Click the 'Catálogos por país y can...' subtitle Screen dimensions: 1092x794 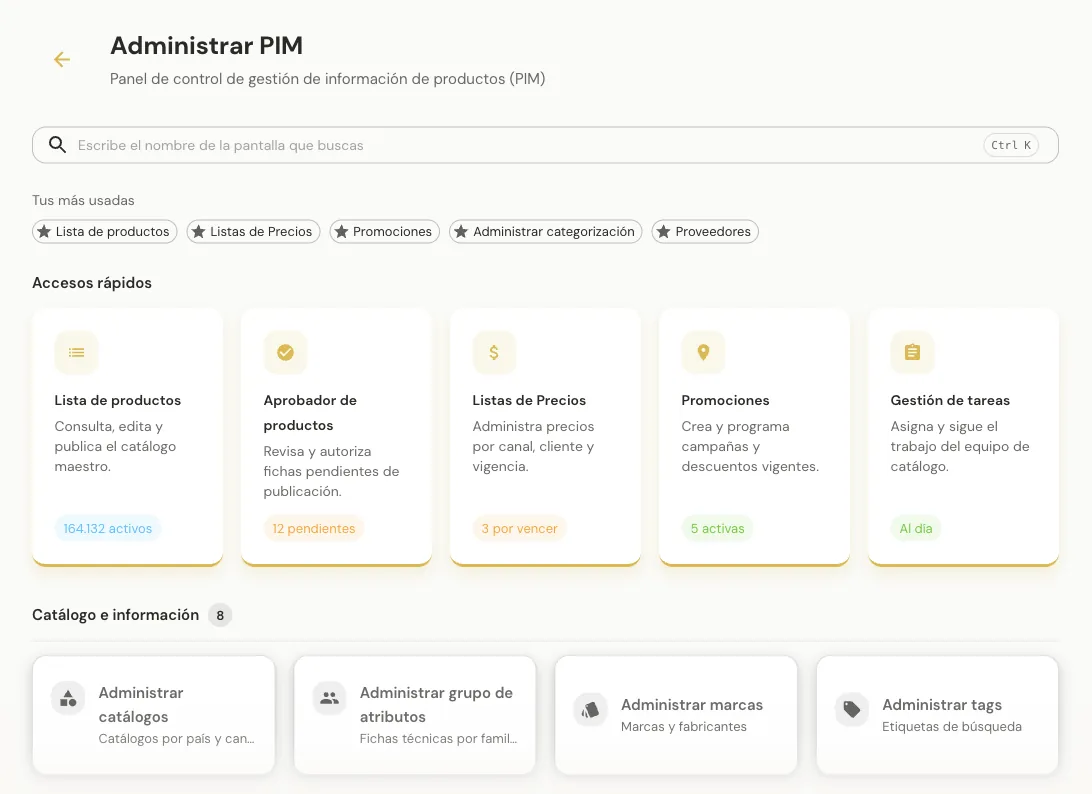(x=176, y=738)
